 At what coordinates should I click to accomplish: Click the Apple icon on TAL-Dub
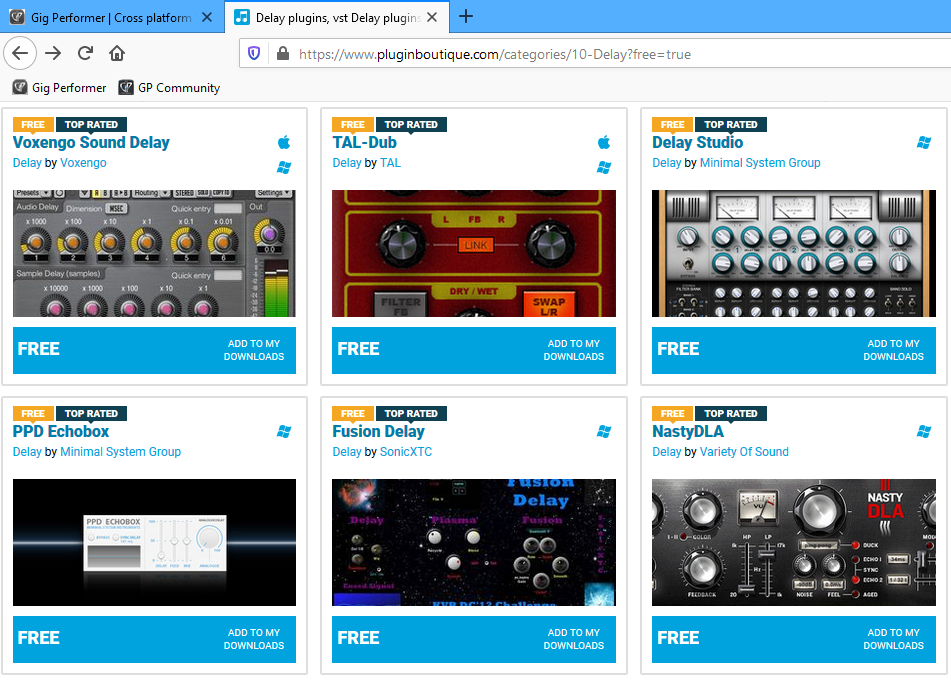pyautogui.click(x=603, y=143)
